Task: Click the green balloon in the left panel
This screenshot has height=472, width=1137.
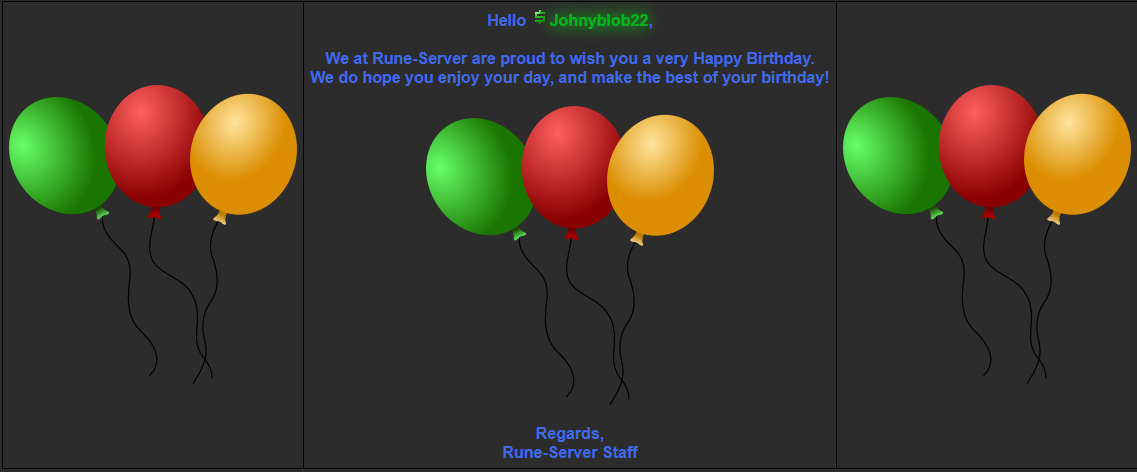Action: 62,155
